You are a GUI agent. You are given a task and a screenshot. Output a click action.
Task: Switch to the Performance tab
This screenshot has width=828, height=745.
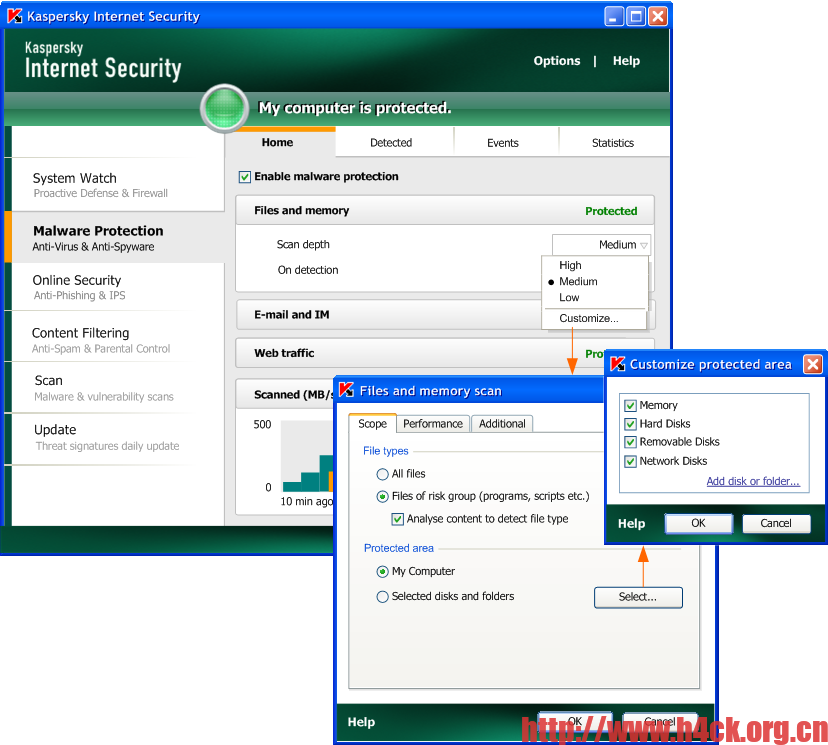pyautogui.click(x=433, y=423)
